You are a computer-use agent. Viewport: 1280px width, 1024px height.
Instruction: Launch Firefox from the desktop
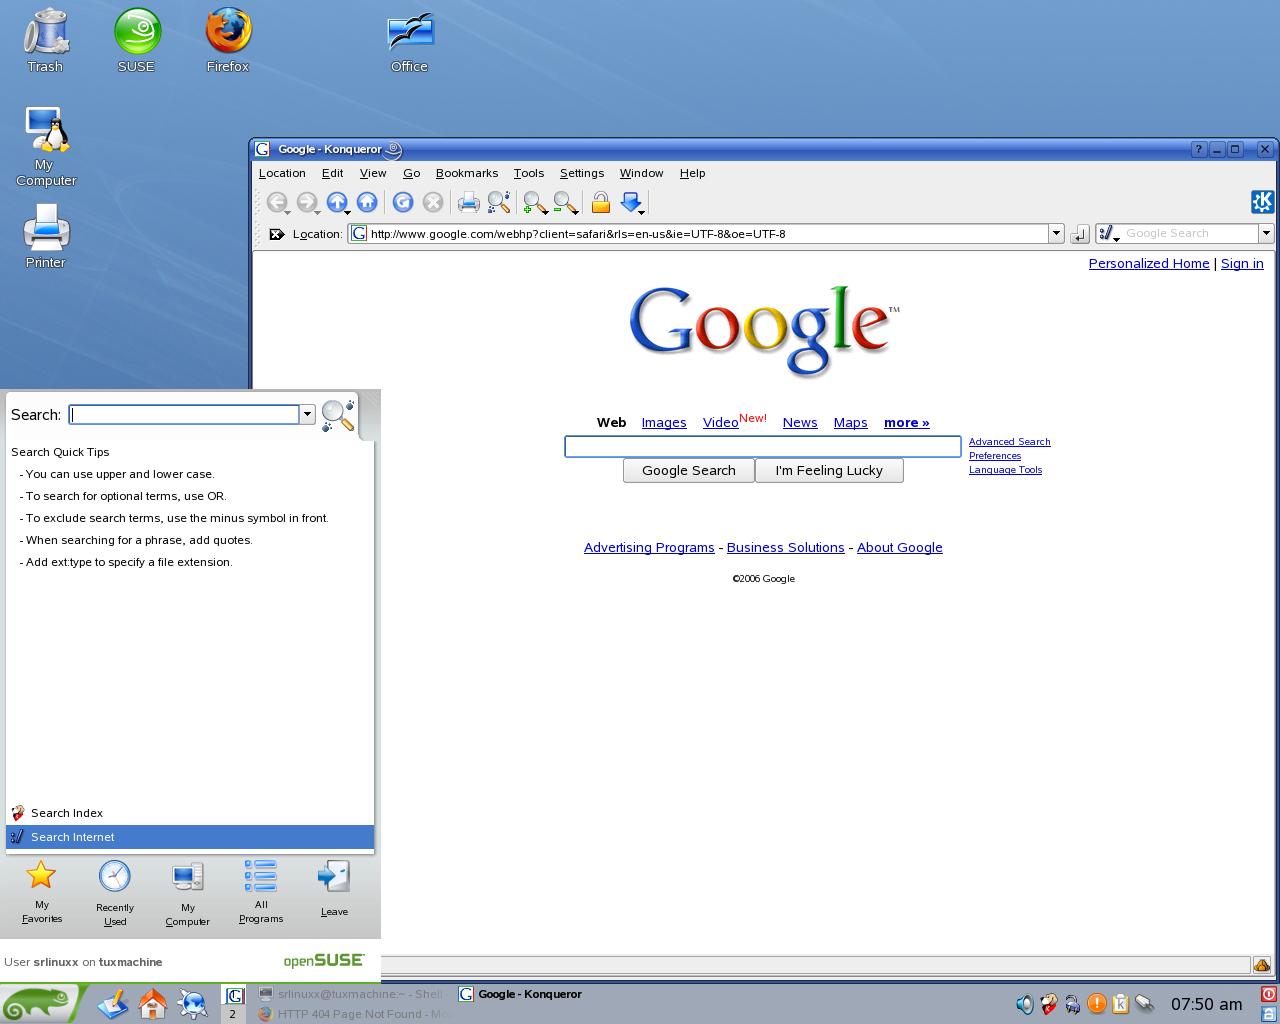coord(228,41)
